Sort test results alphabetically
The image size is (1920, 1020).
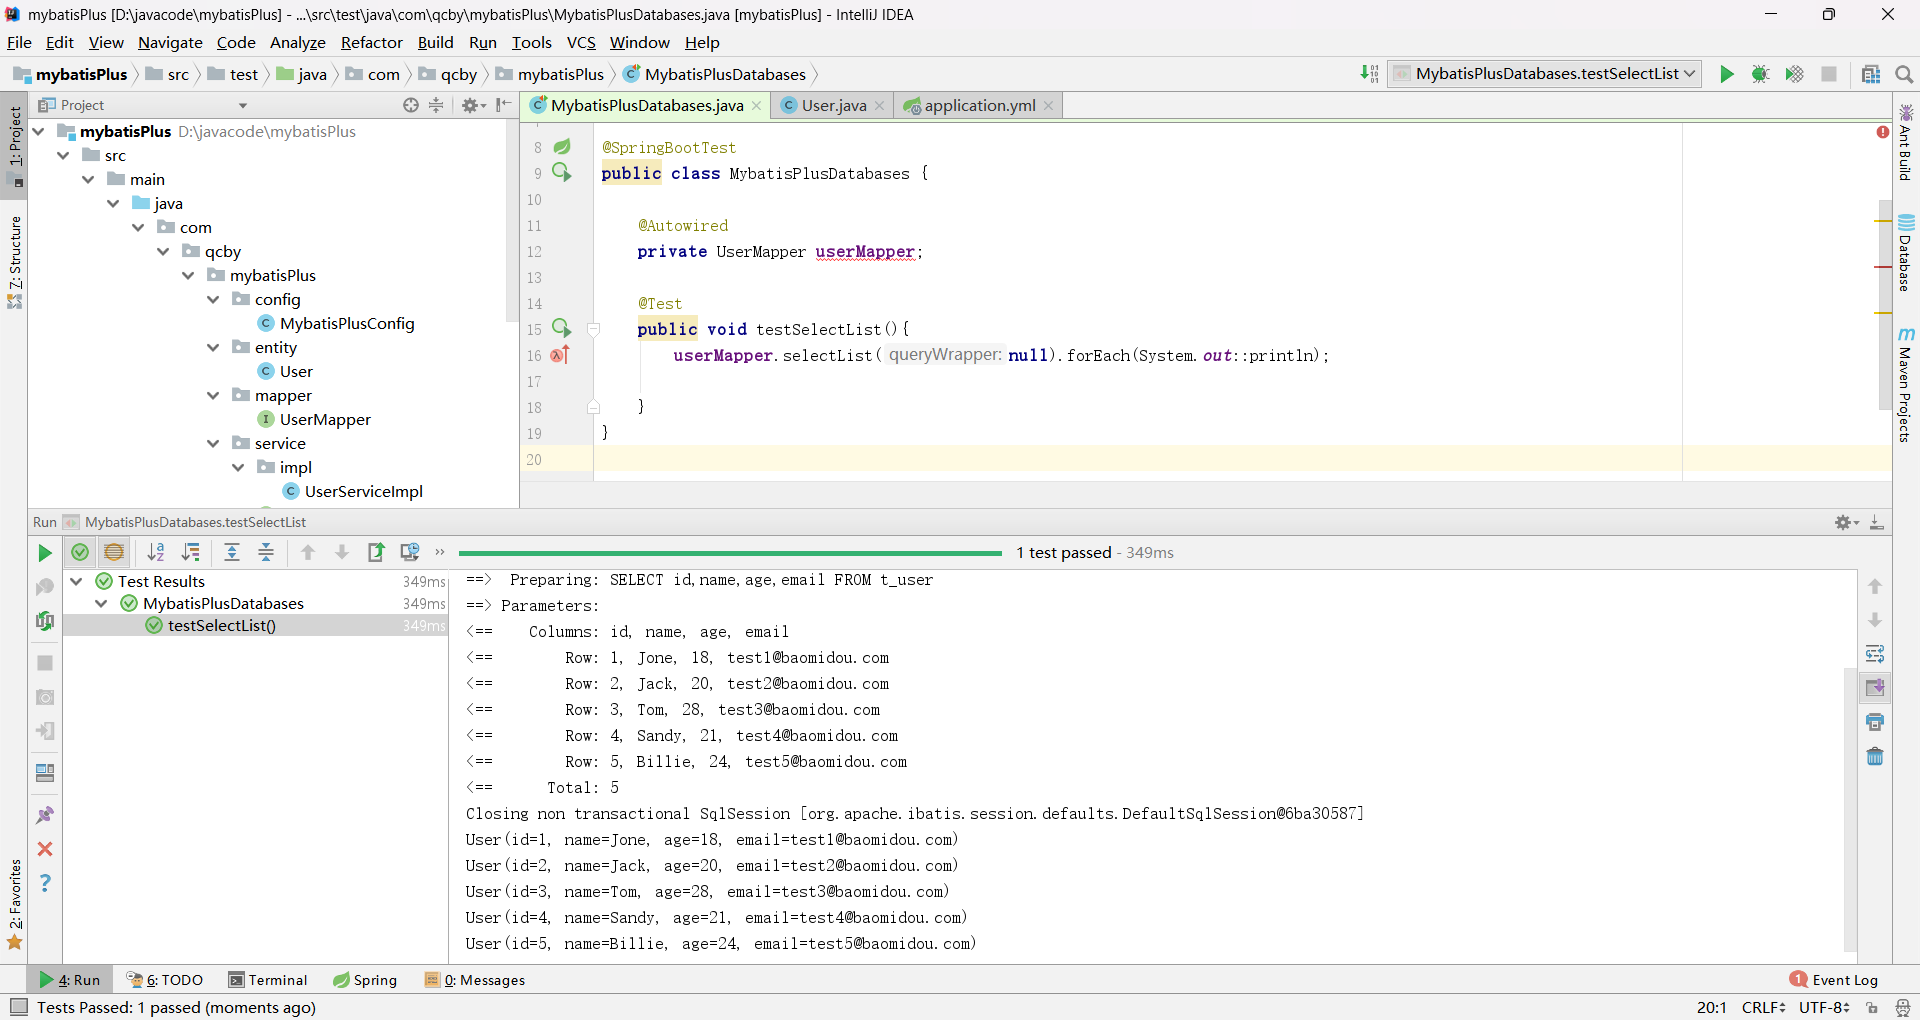[156, 552]
